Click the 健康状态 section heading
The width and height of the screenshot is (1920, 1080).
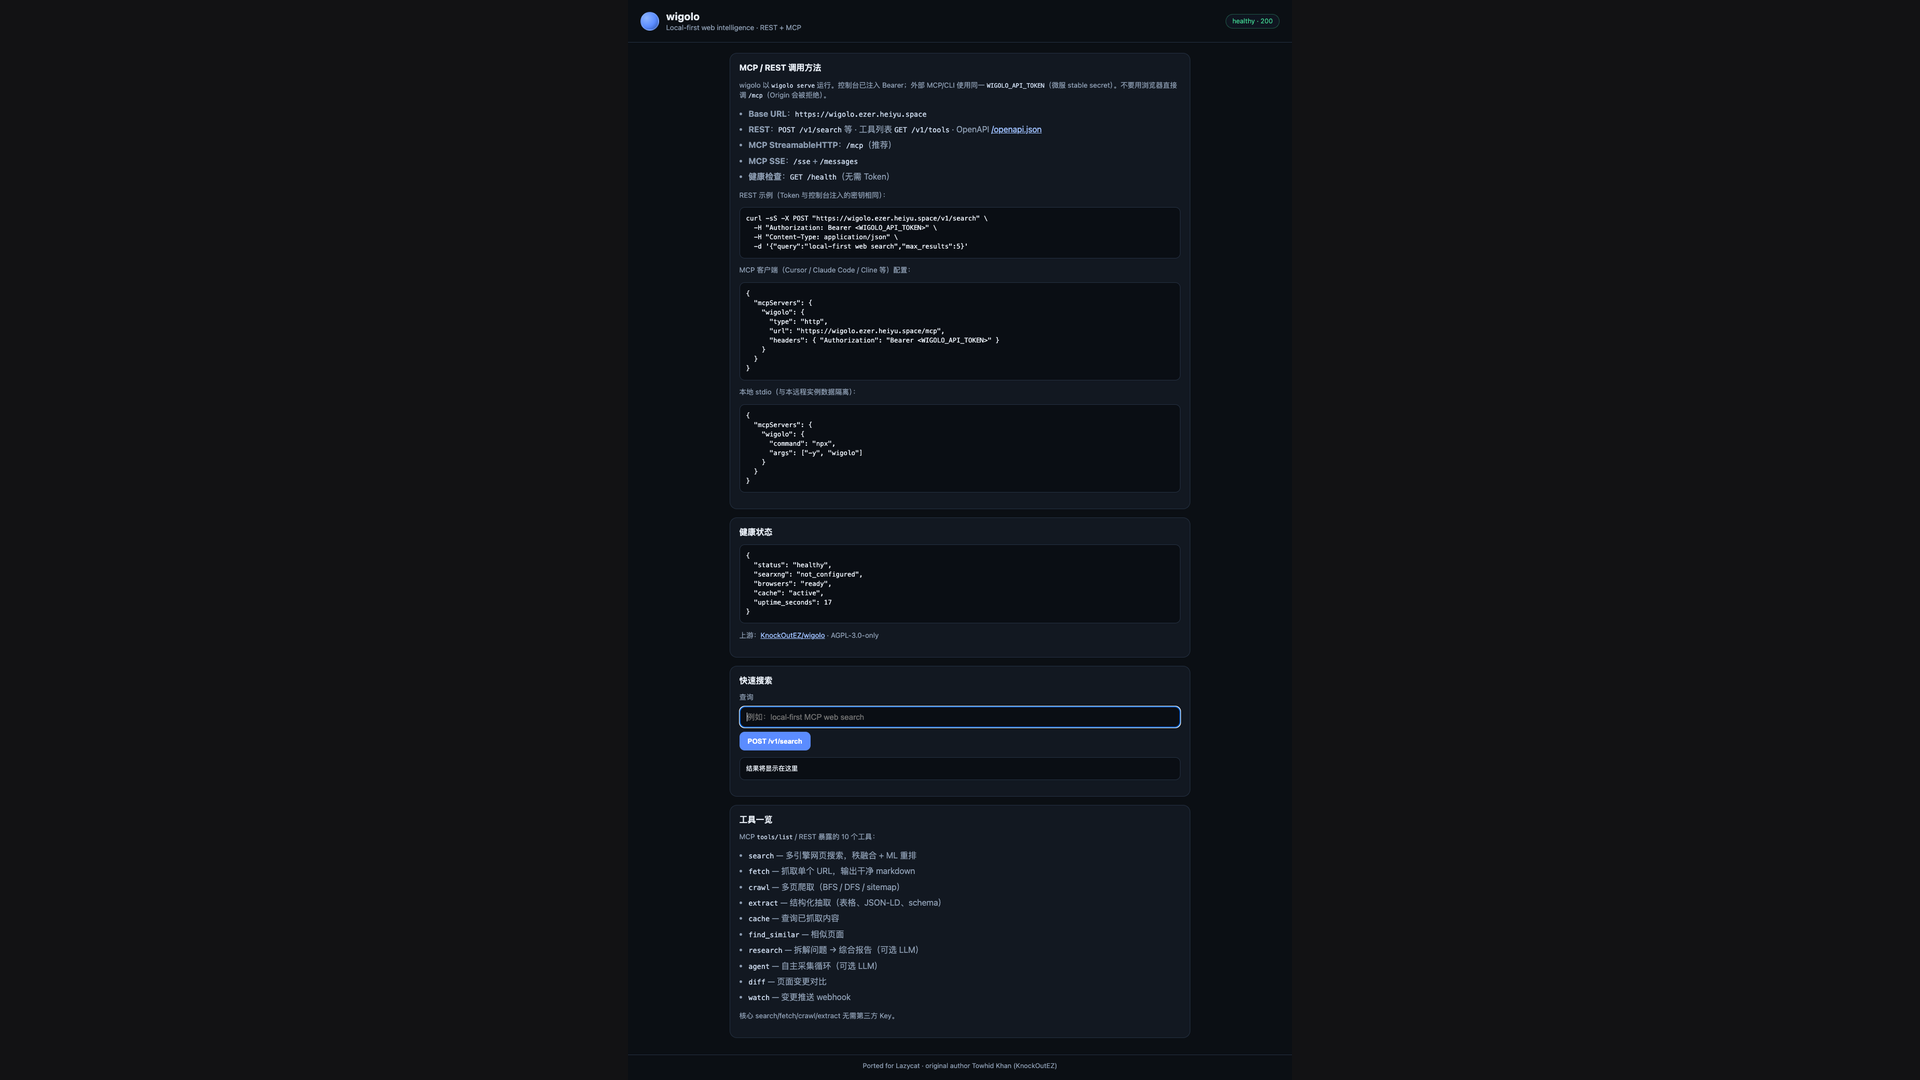coord(756,532)
